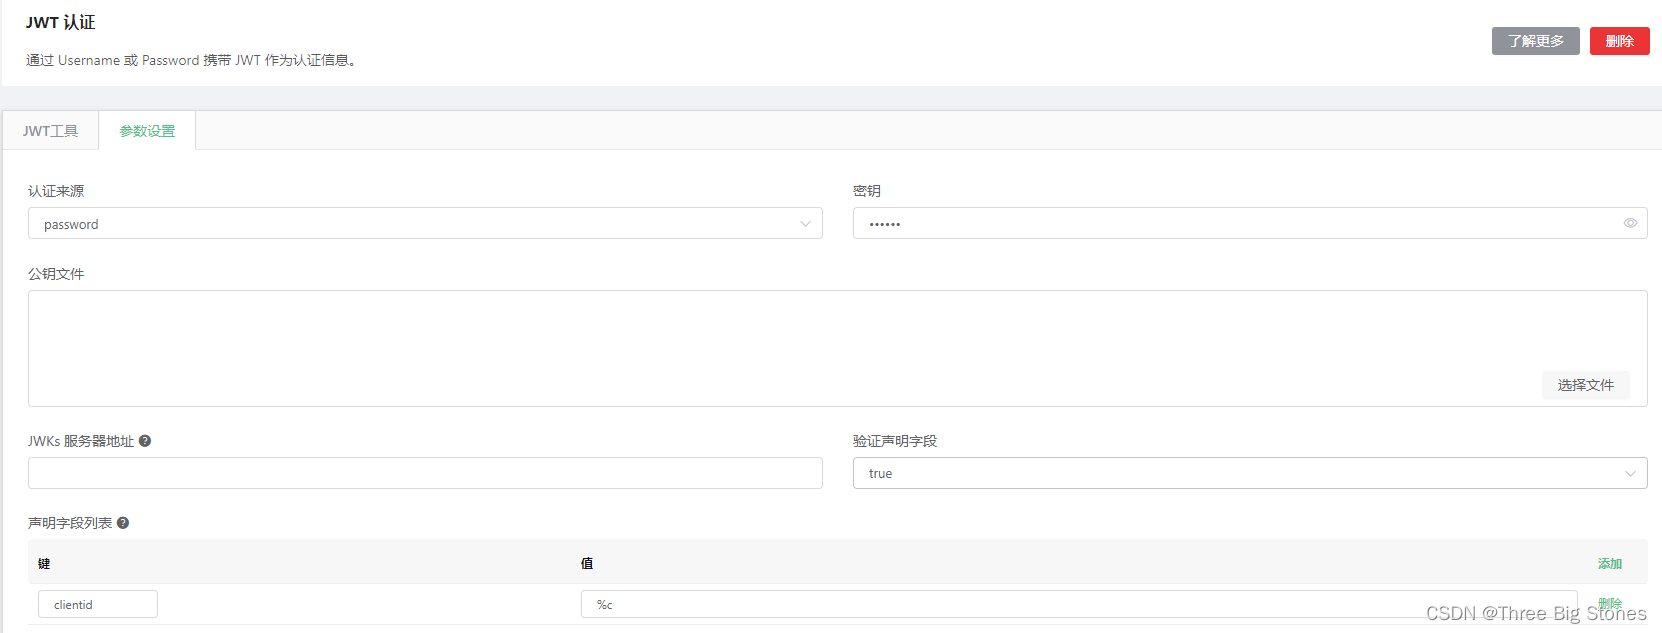1662x633 pixels.
Task: Click the help icon next to JWKs 服务器地址
Action: (145, 441)
